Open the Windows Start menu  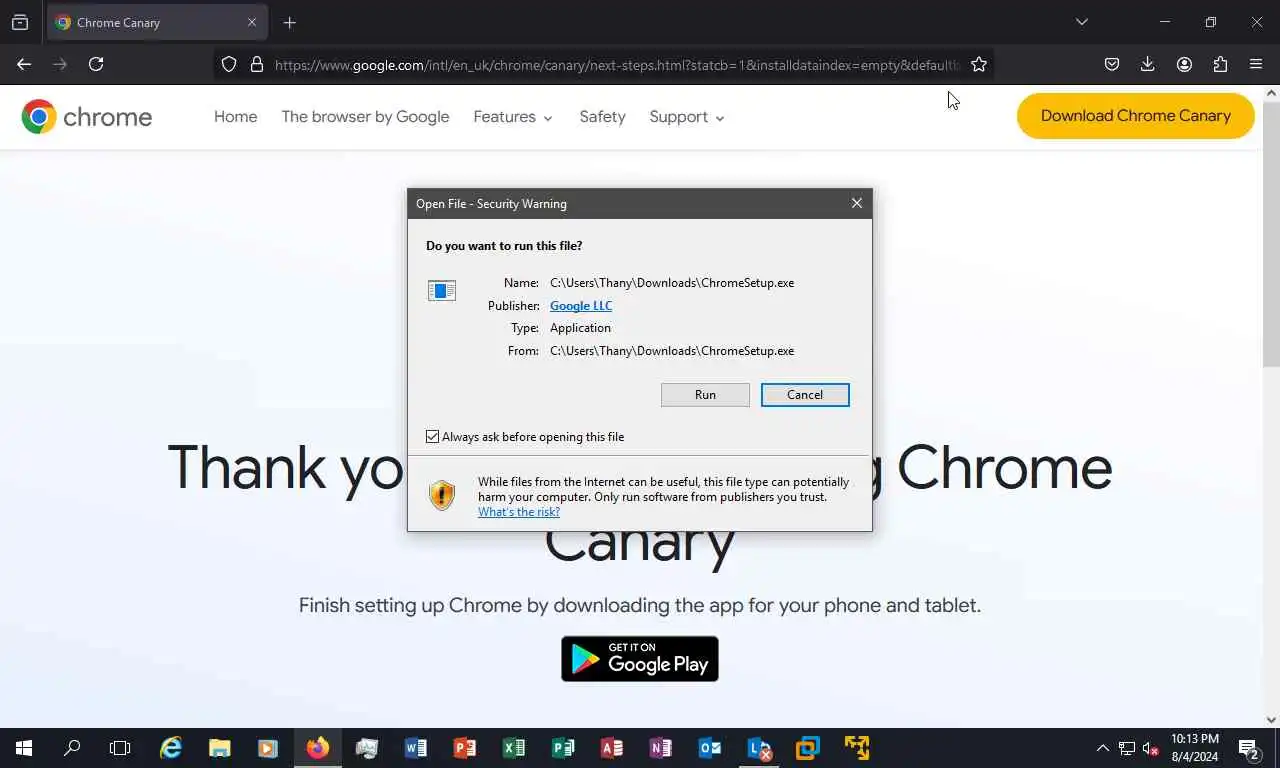(x=24, y=748)
